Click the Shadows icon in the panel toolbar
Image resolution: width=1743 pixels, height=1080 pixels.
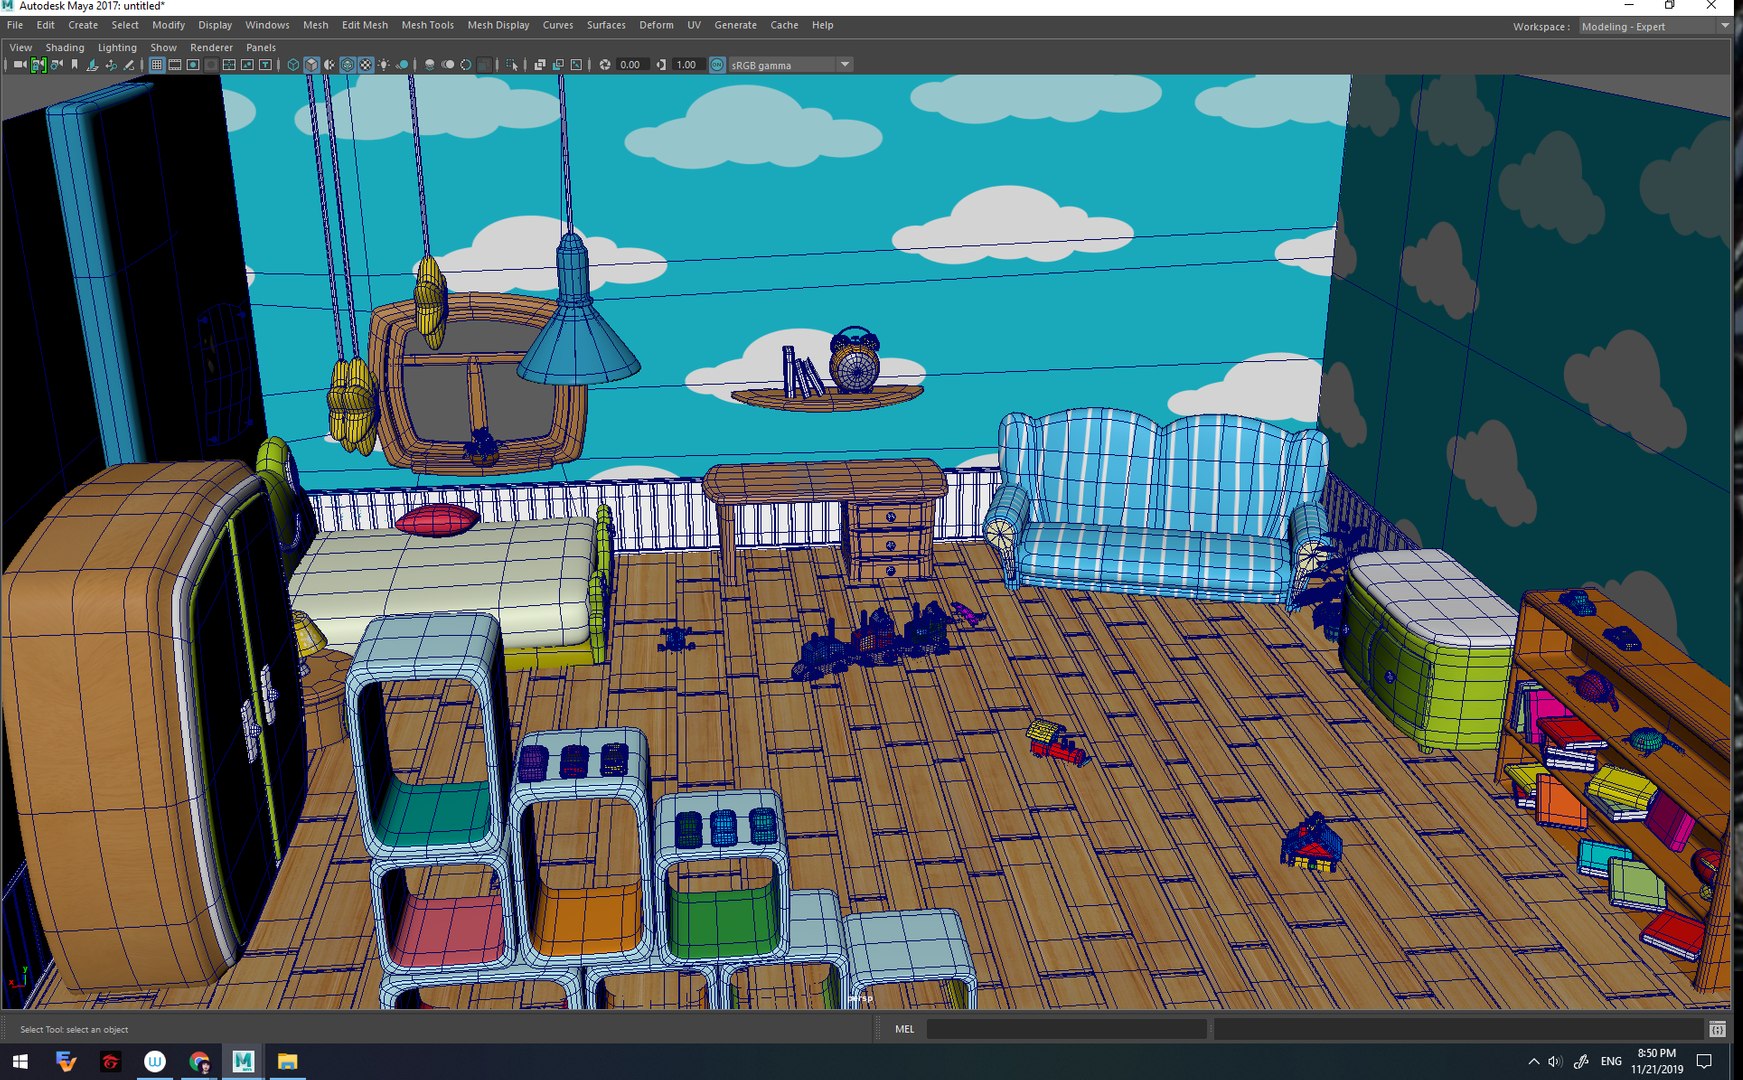403,65
